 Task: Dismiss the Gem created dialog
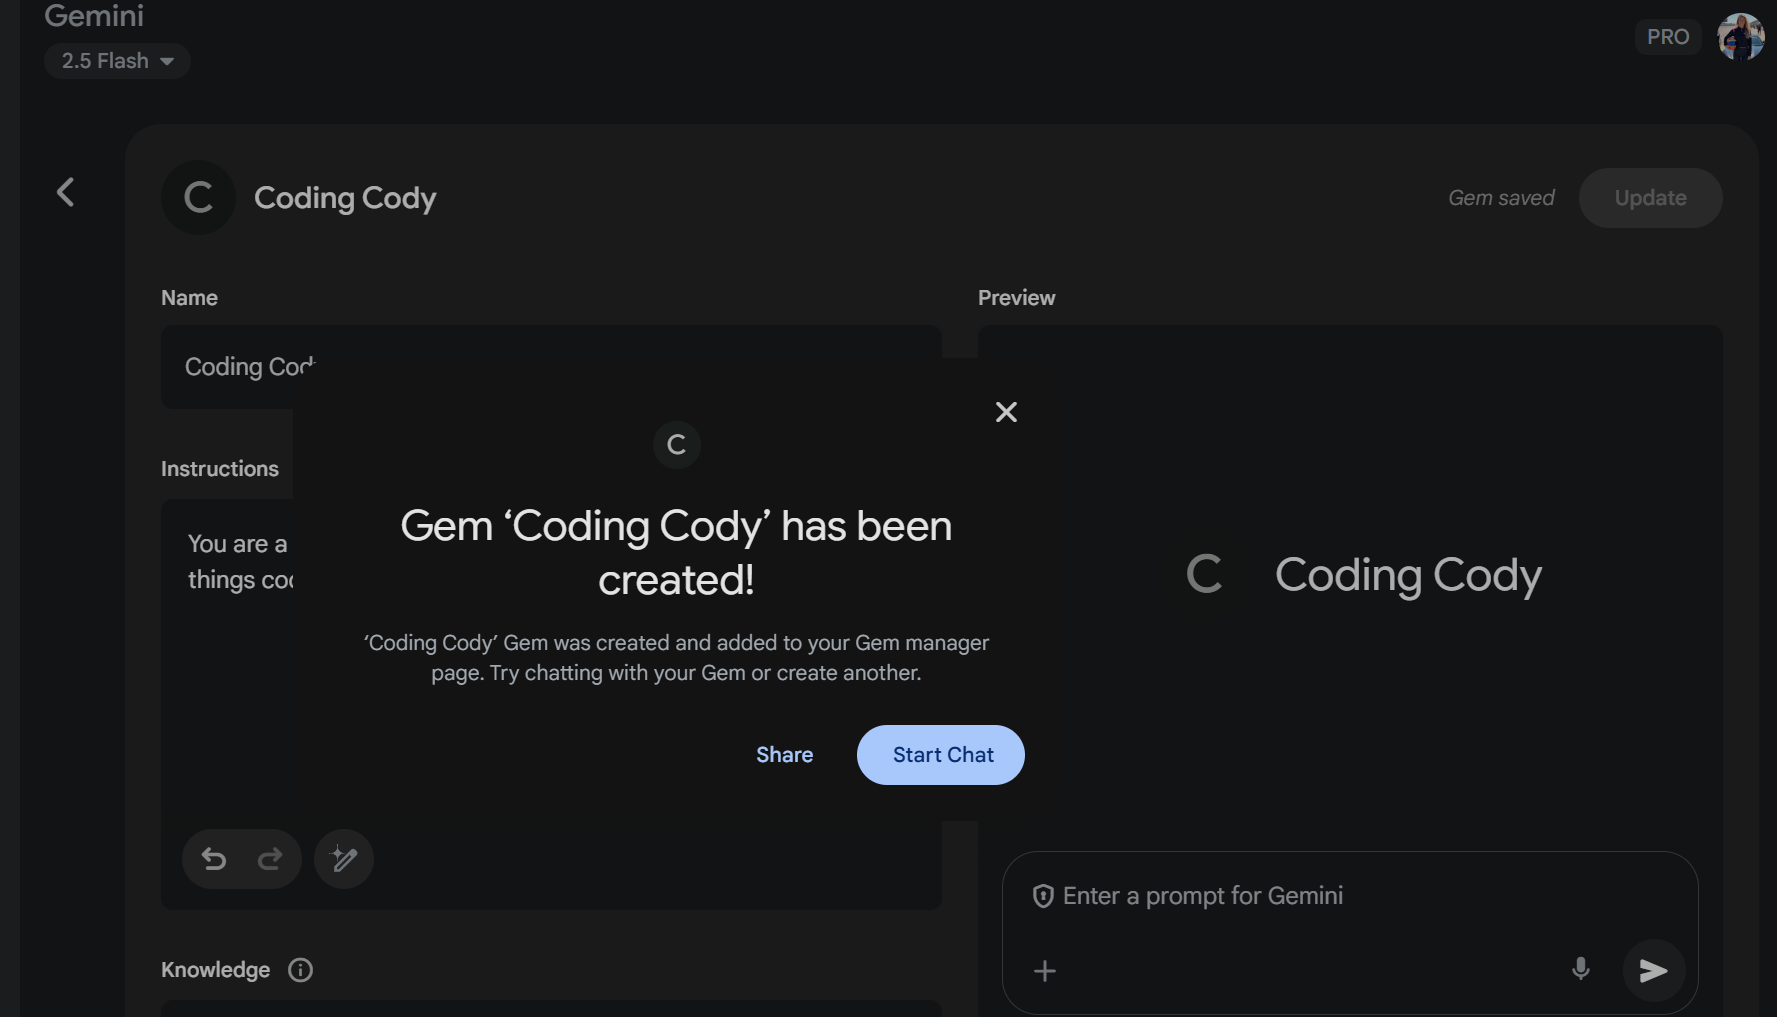pos(1006,411)
